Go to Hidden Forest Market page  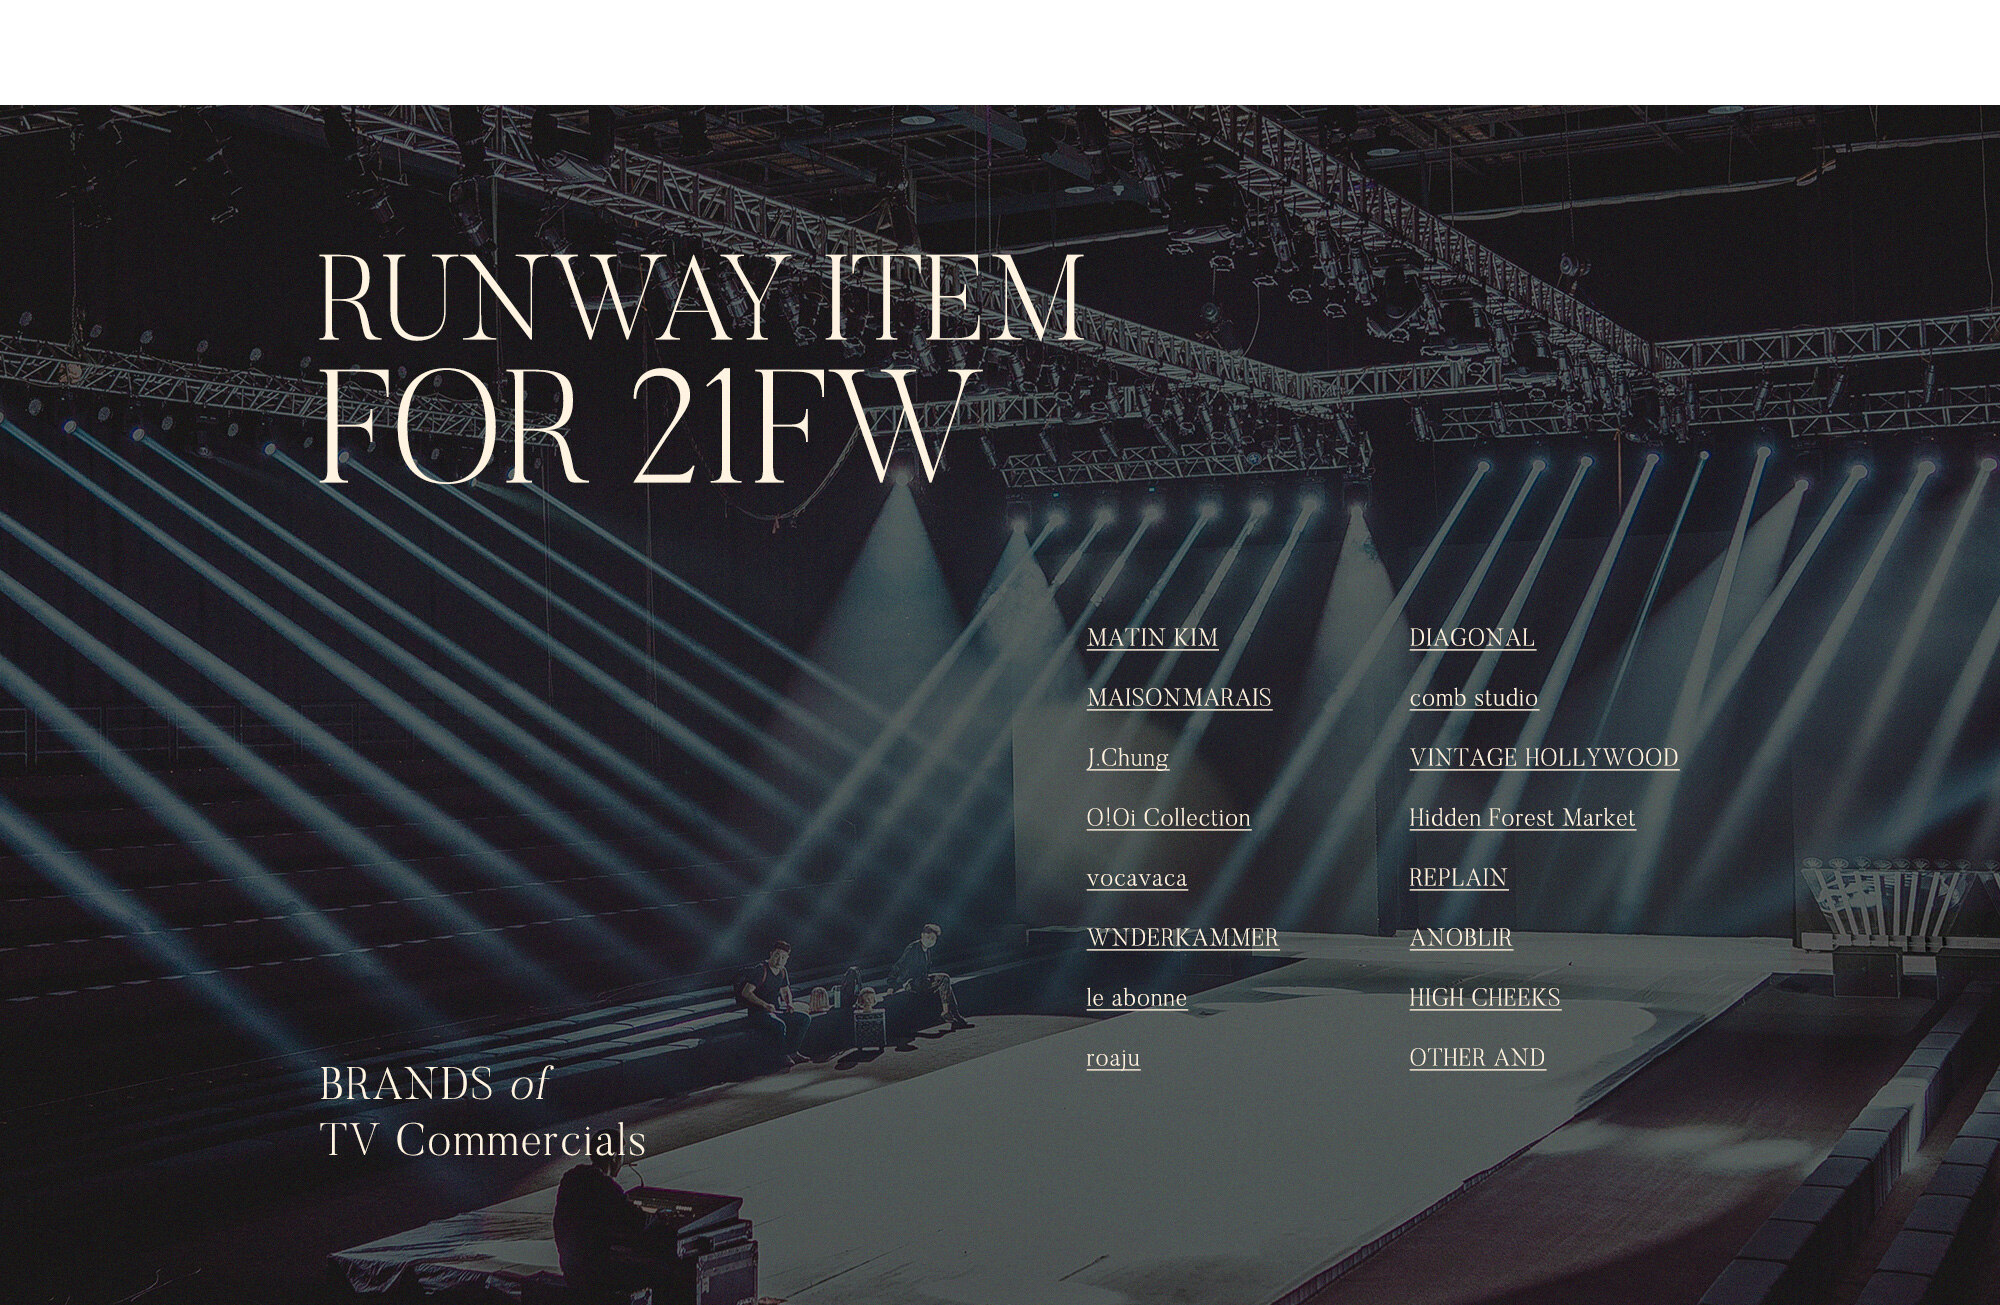coord(1522,818)
